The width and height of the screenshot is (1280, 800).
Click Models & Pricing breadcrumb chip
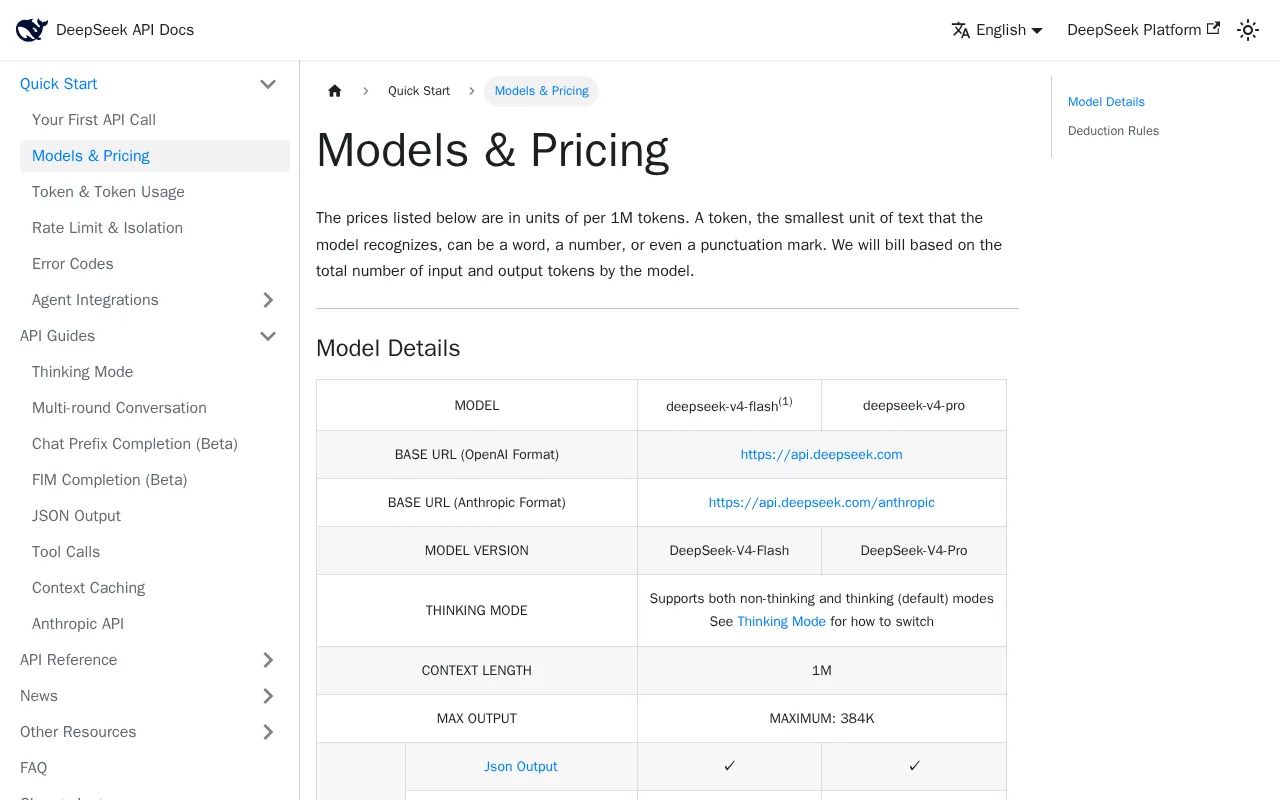point(541,91)
